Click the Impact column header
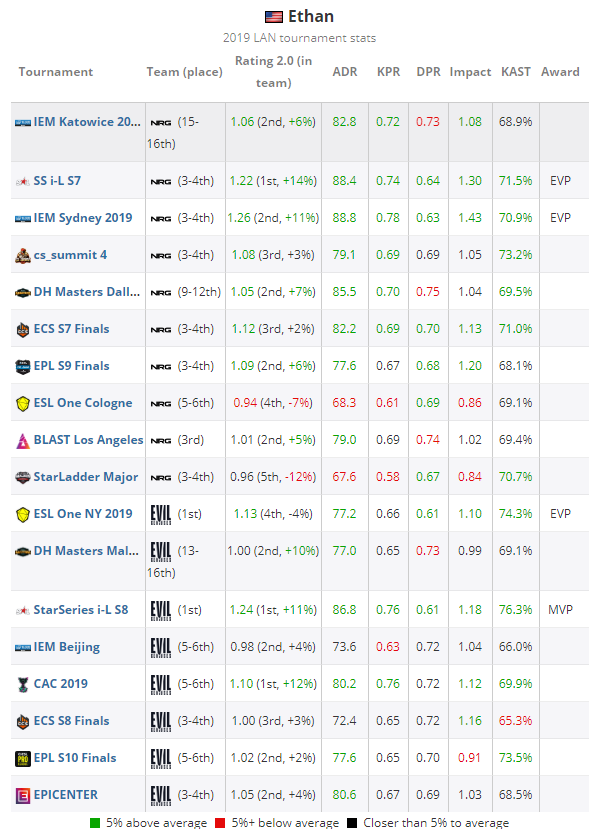 (470, 72)
